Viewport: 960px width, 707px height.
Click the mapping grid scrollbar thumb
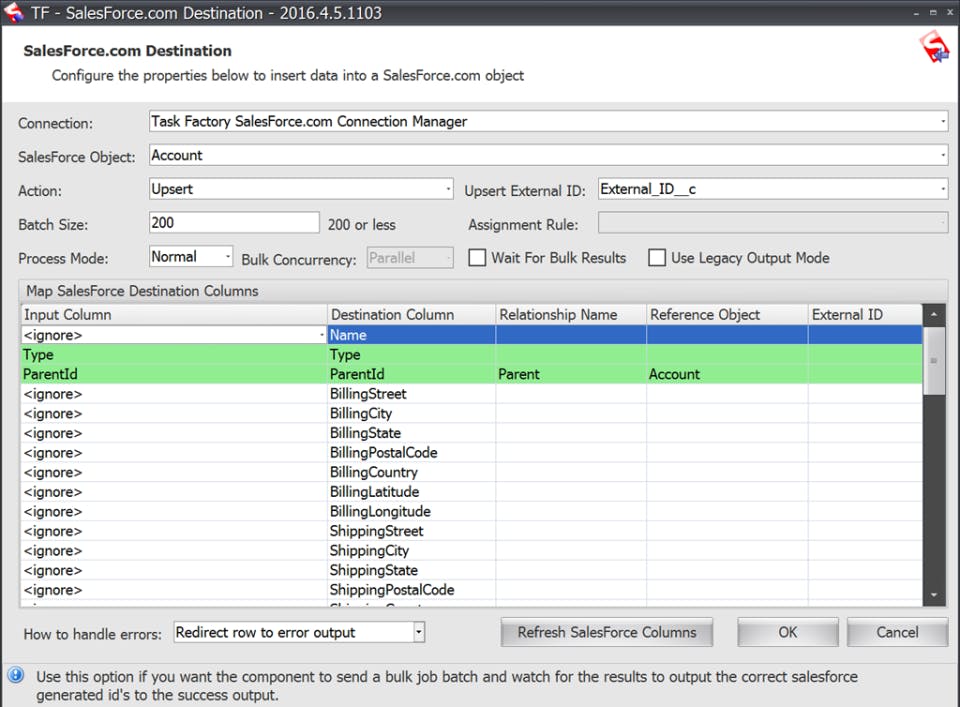934,361
